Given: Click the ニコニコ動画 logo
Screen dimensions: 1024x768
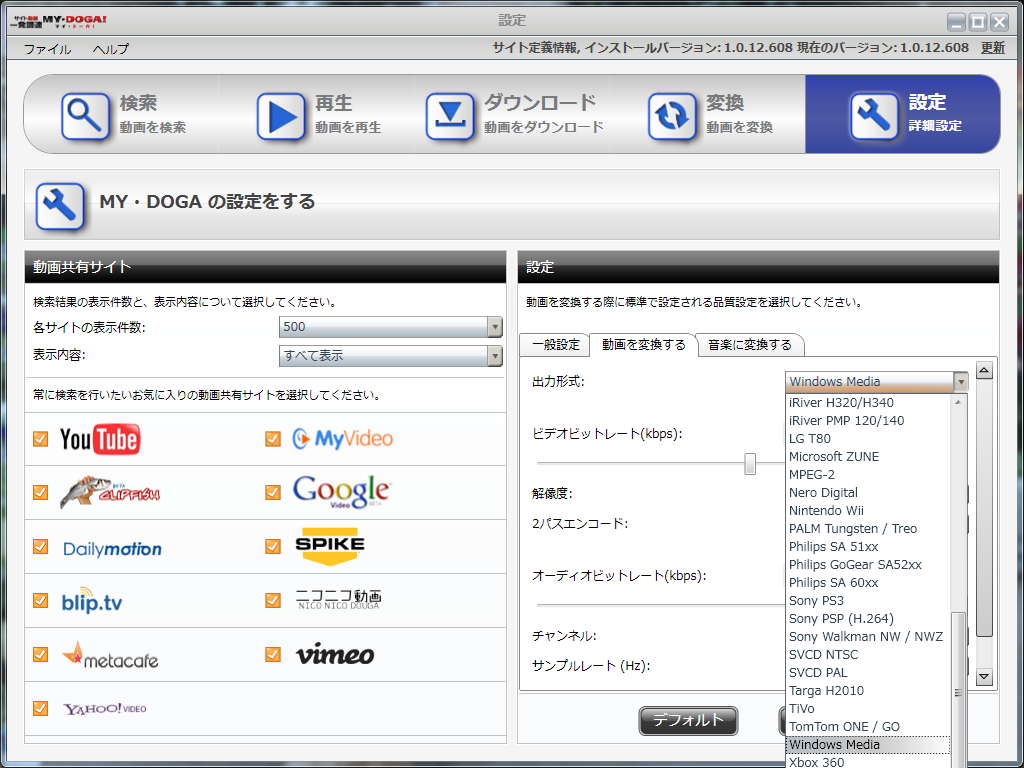Looking at the screenshot, I should pyautogui.click(x=338, y=599).
